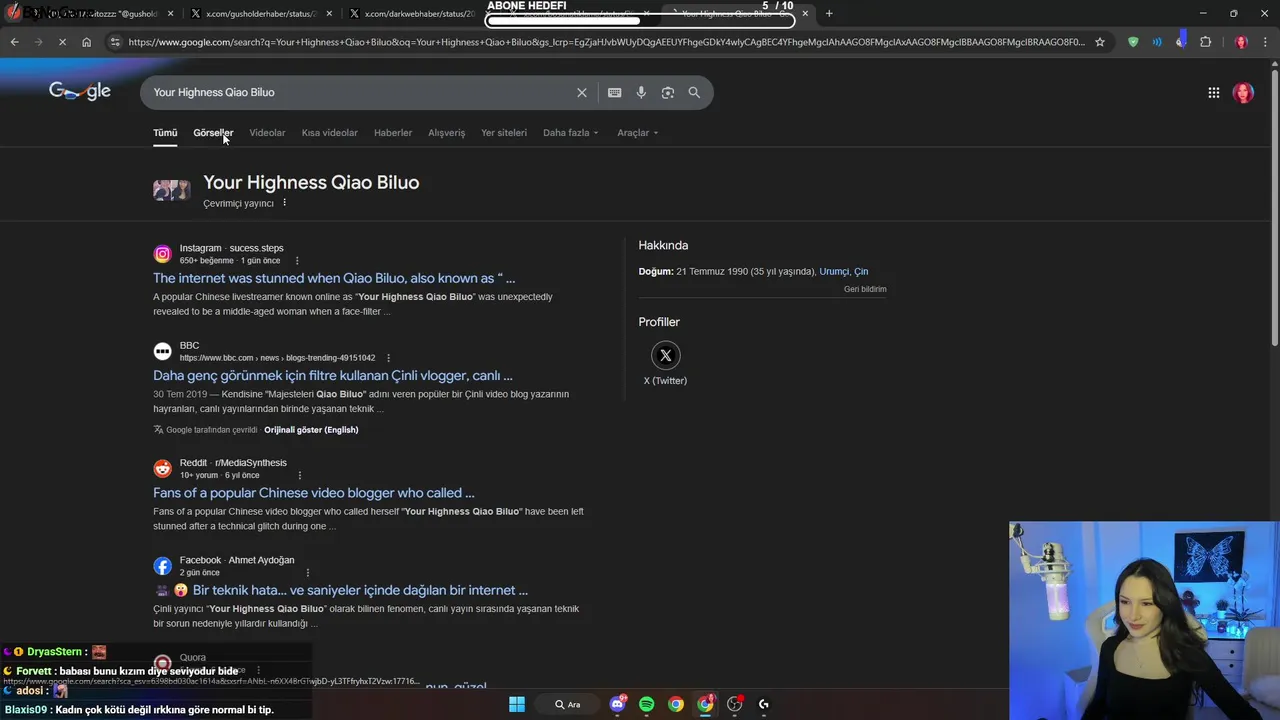This screenshot has height=720, width=1280.
Task: Switch to the Videolar tab
Action: click(x=267, y=133)
